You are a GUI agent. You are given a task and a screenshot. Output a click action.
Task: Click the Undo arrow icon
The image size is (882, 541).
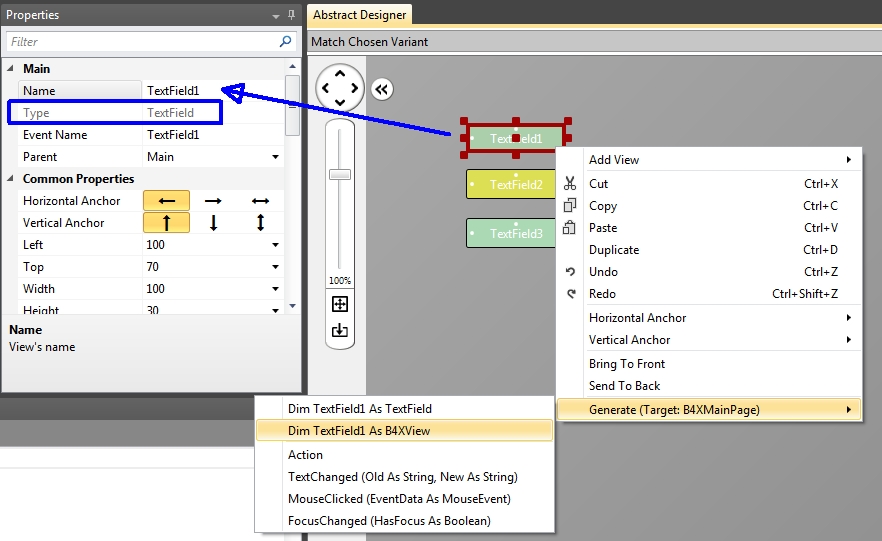point(570,272)
